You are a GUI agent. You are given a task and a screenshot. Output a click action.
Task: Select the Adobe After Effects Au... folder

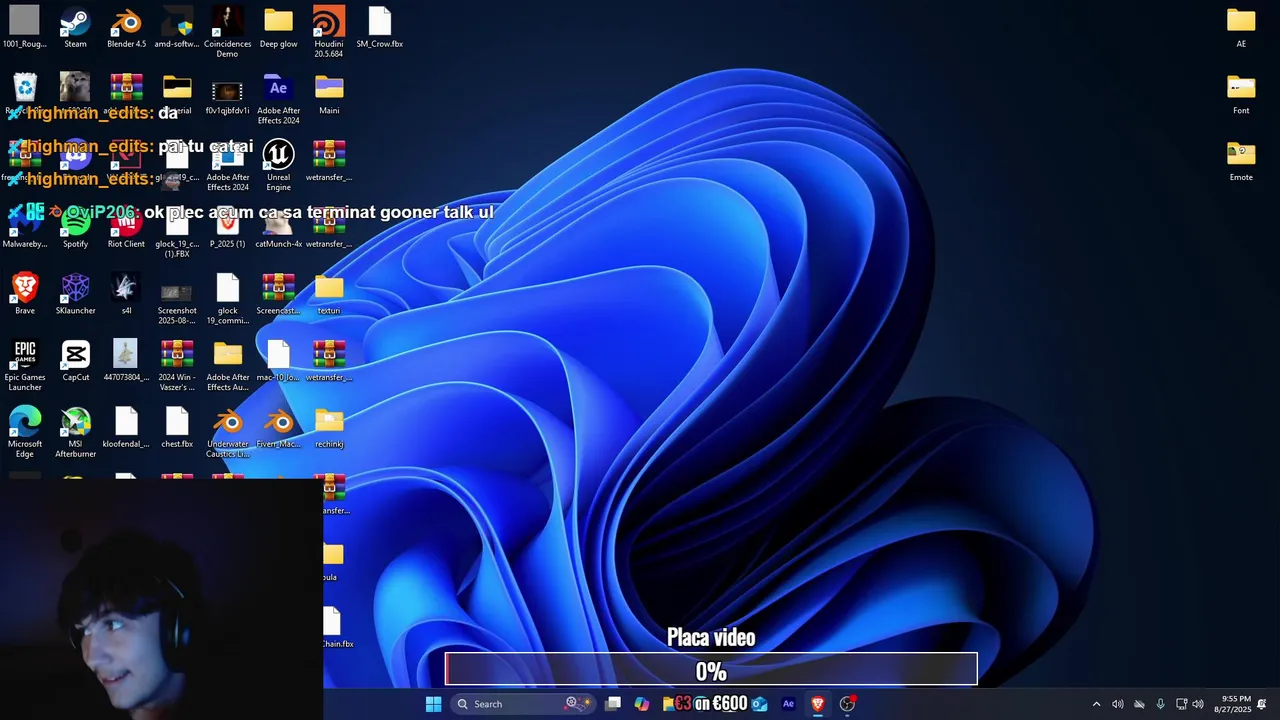(x=227, y=365)
